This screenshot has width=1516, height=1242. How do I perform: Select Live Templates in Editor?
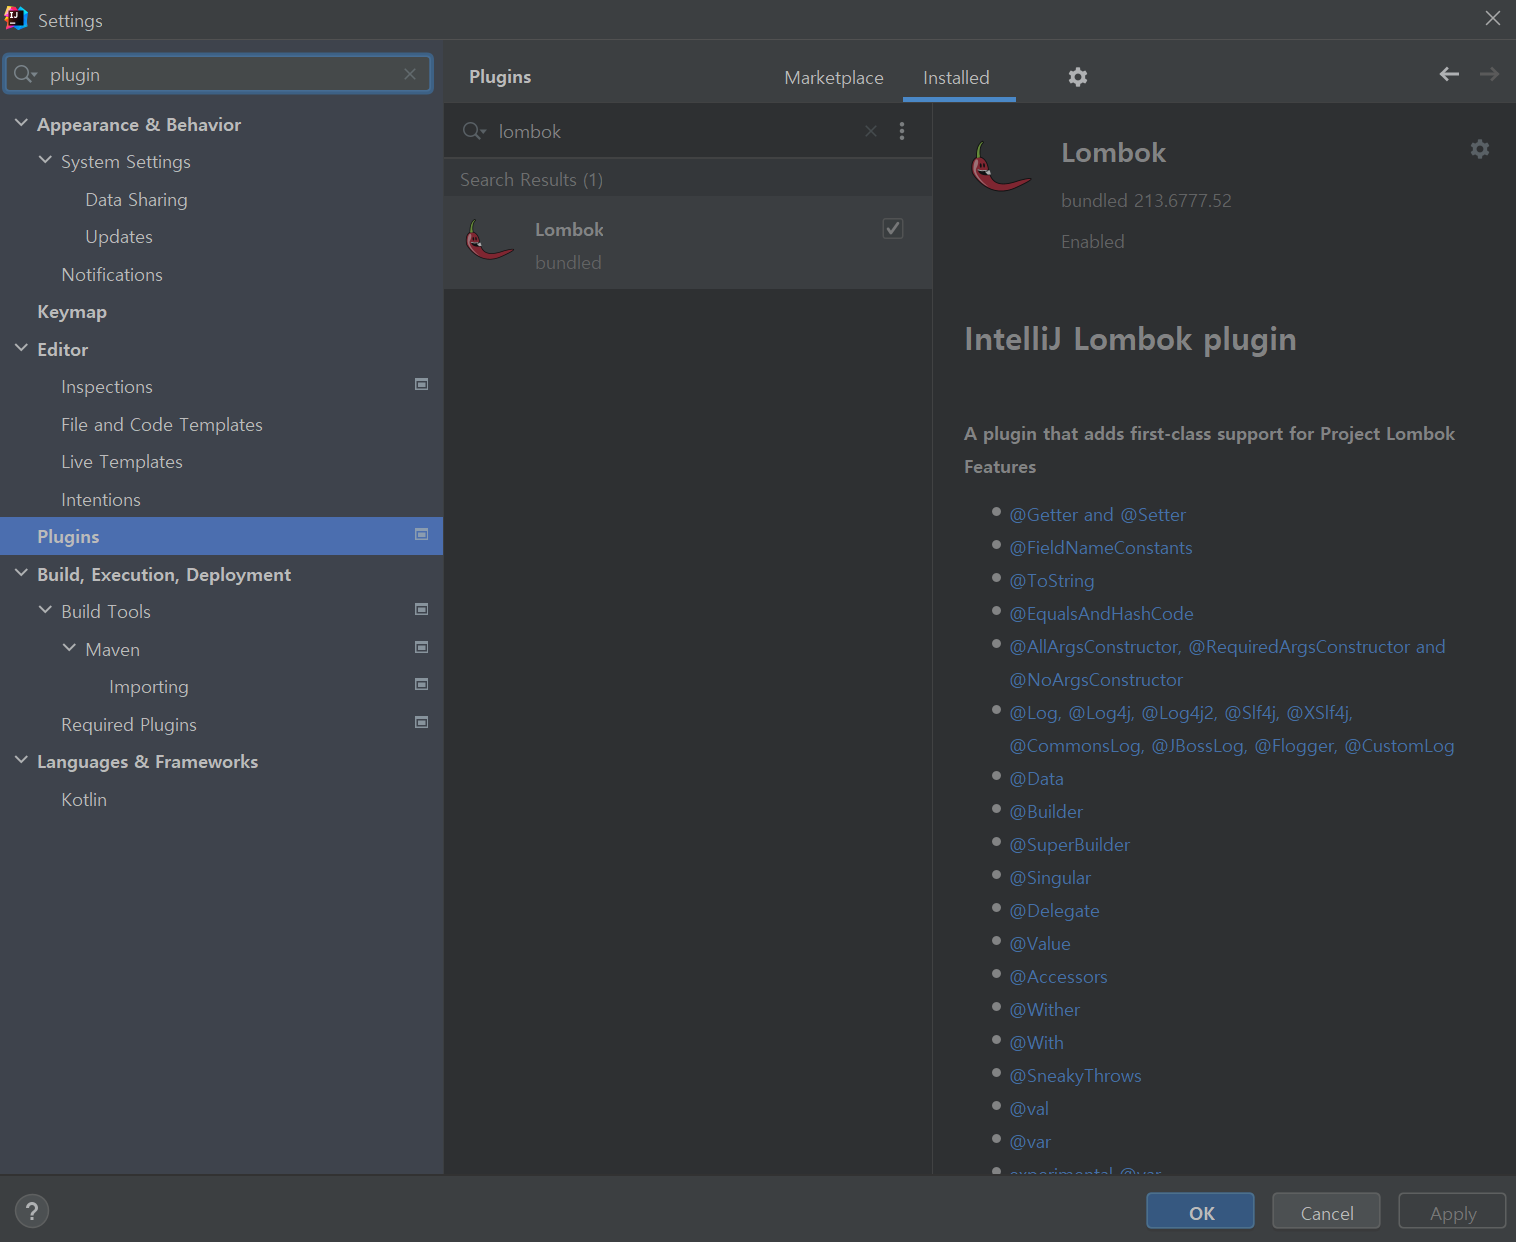click(x=122, y=462)
